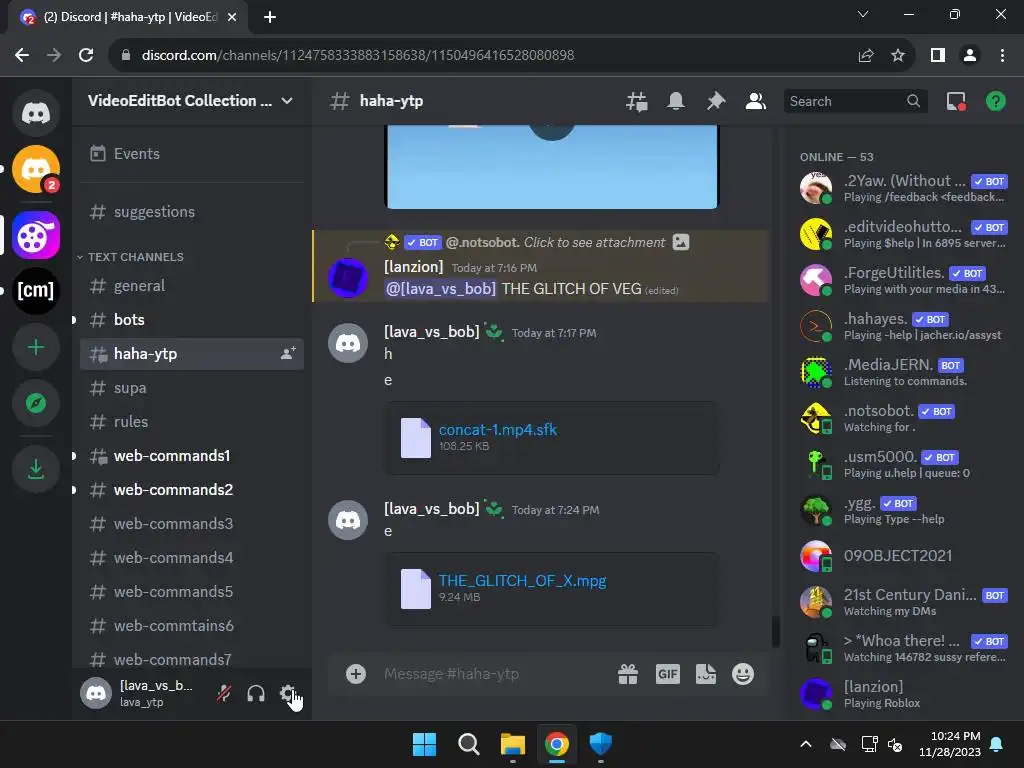This screenshot has width=1024, height=768.
Task: Open the web-commands5 channel
Action: 191,591
